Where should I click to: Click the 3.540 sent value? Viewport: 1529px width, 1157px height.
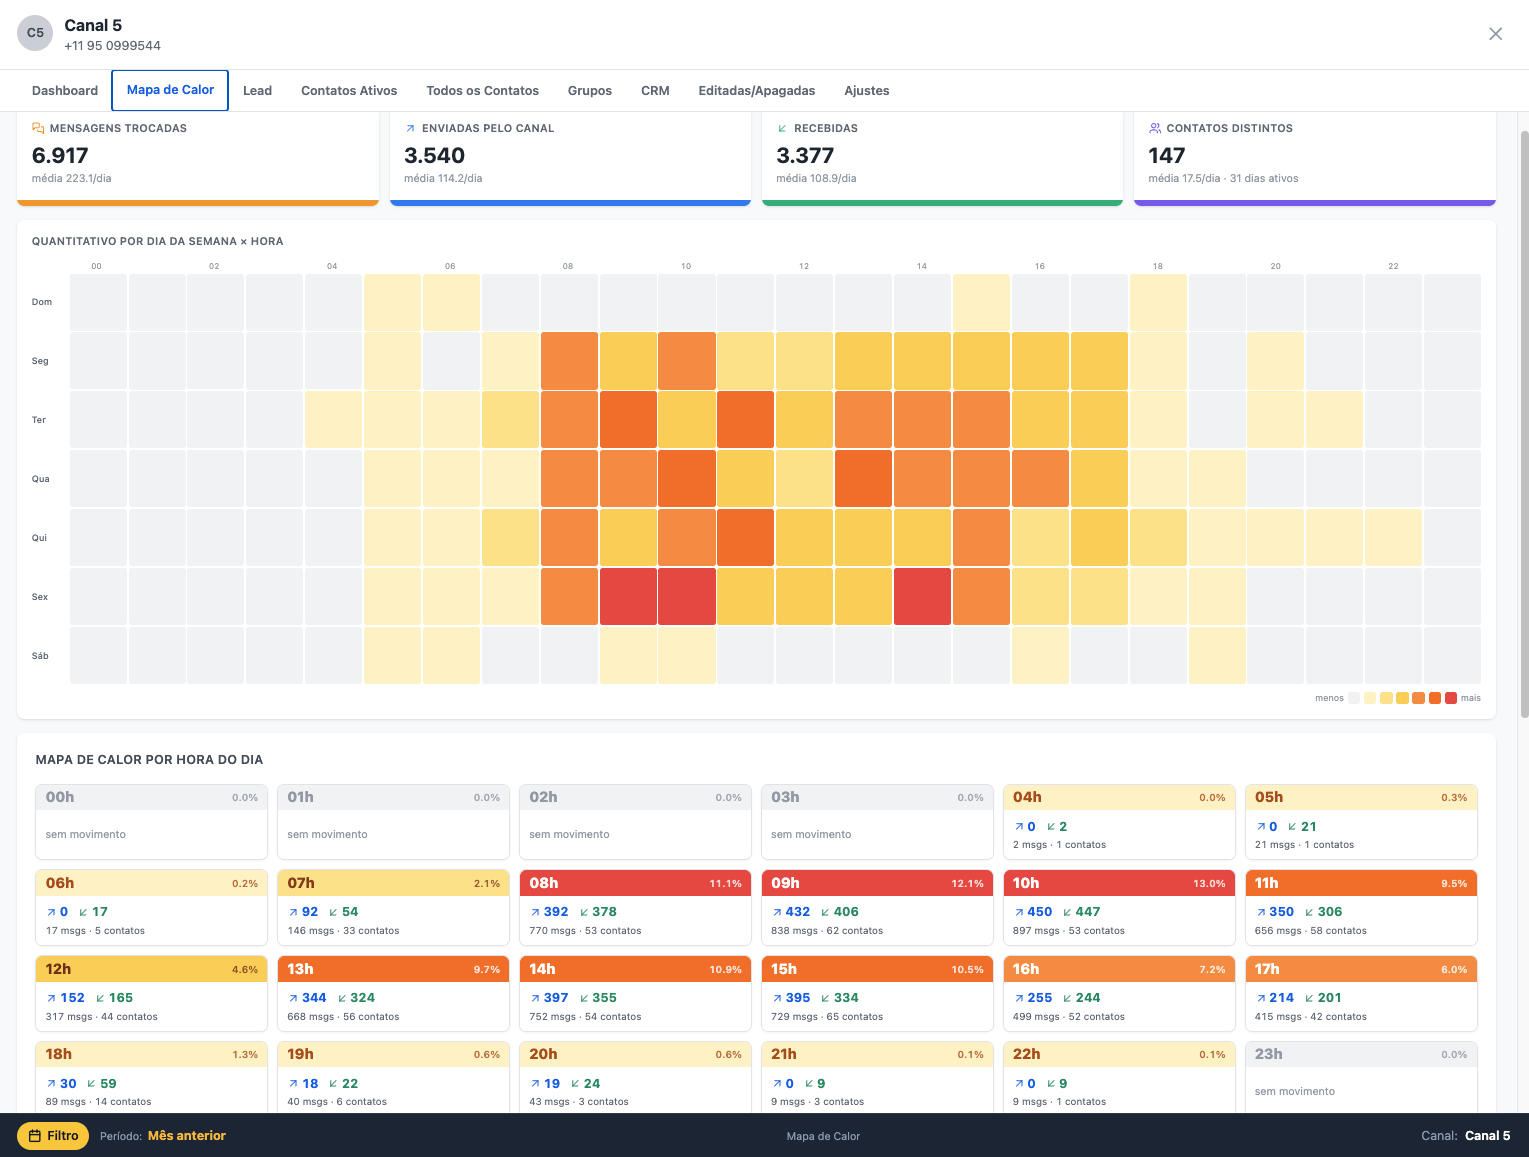coord(434,156)
